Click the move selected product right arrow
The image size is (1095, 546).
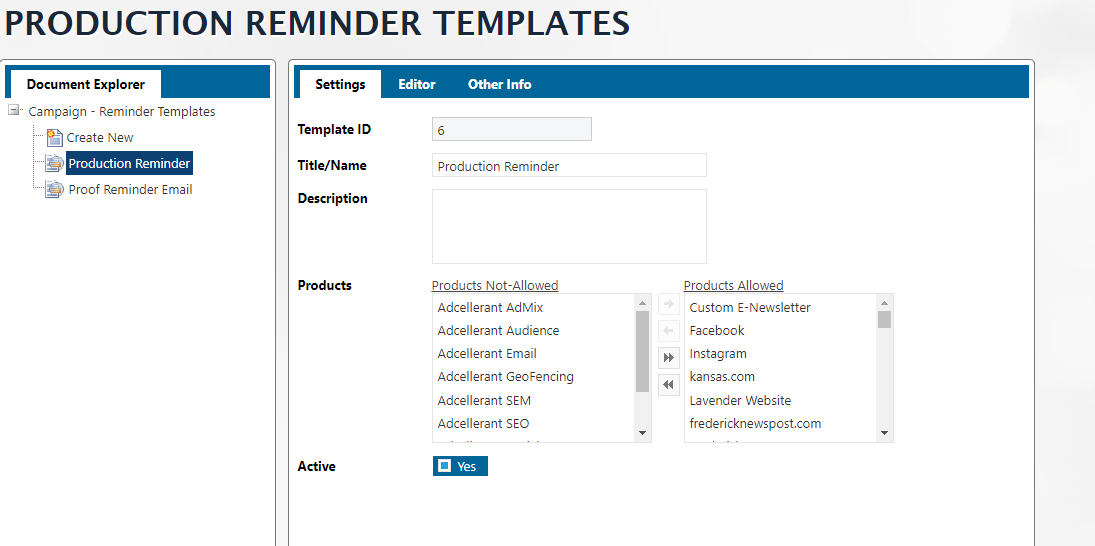669,305
